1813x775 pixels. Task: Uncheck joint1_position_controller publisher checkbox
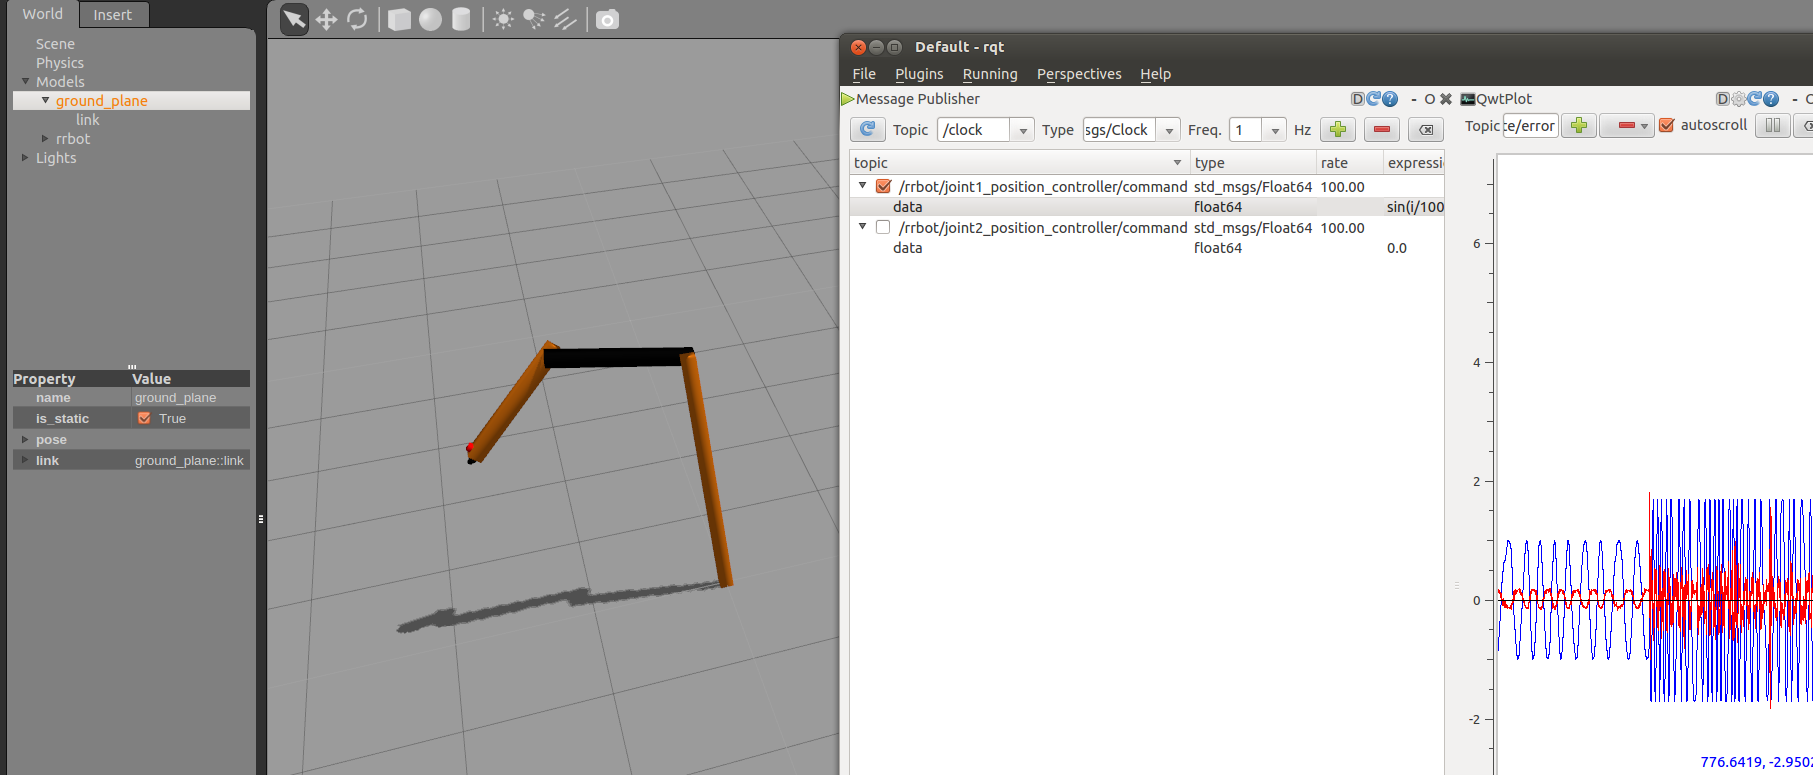[883, 186]
